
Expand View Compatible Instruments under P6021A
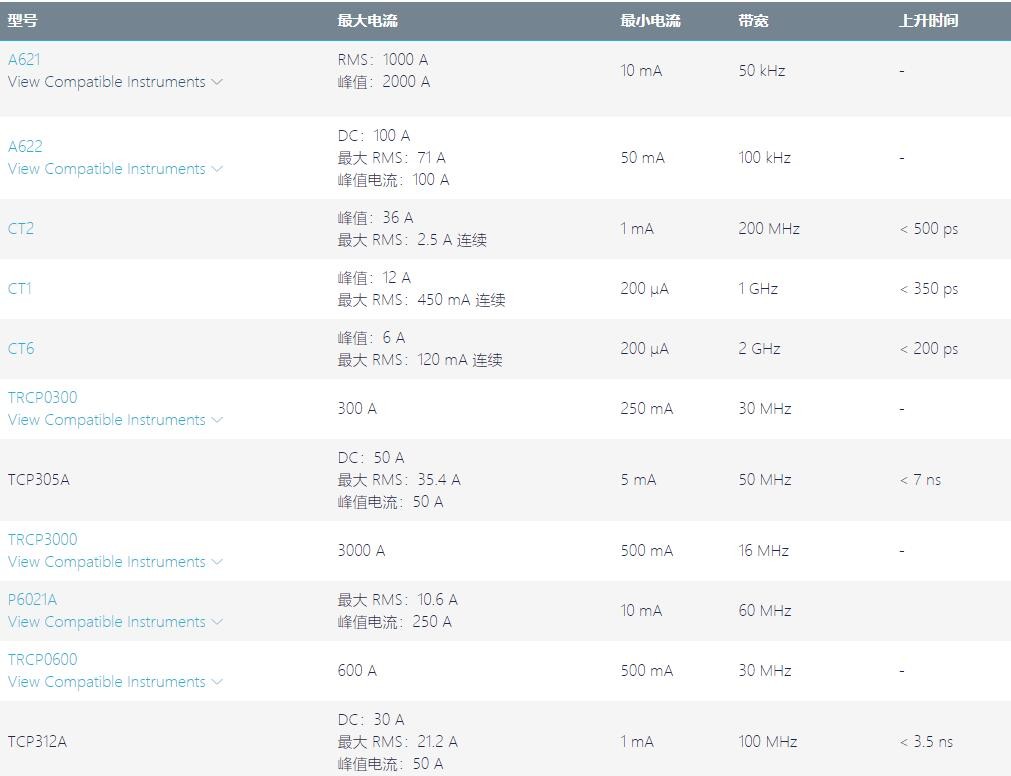point(115,622)
